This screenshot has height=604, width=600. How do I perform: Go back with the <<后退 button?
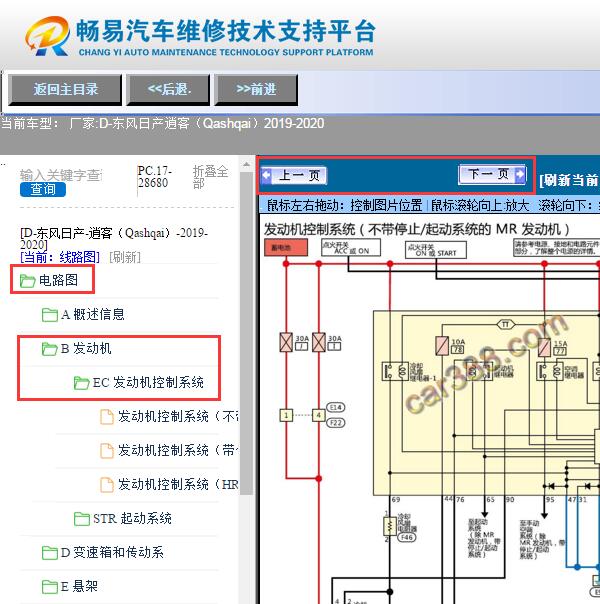(x=168, y=89)
